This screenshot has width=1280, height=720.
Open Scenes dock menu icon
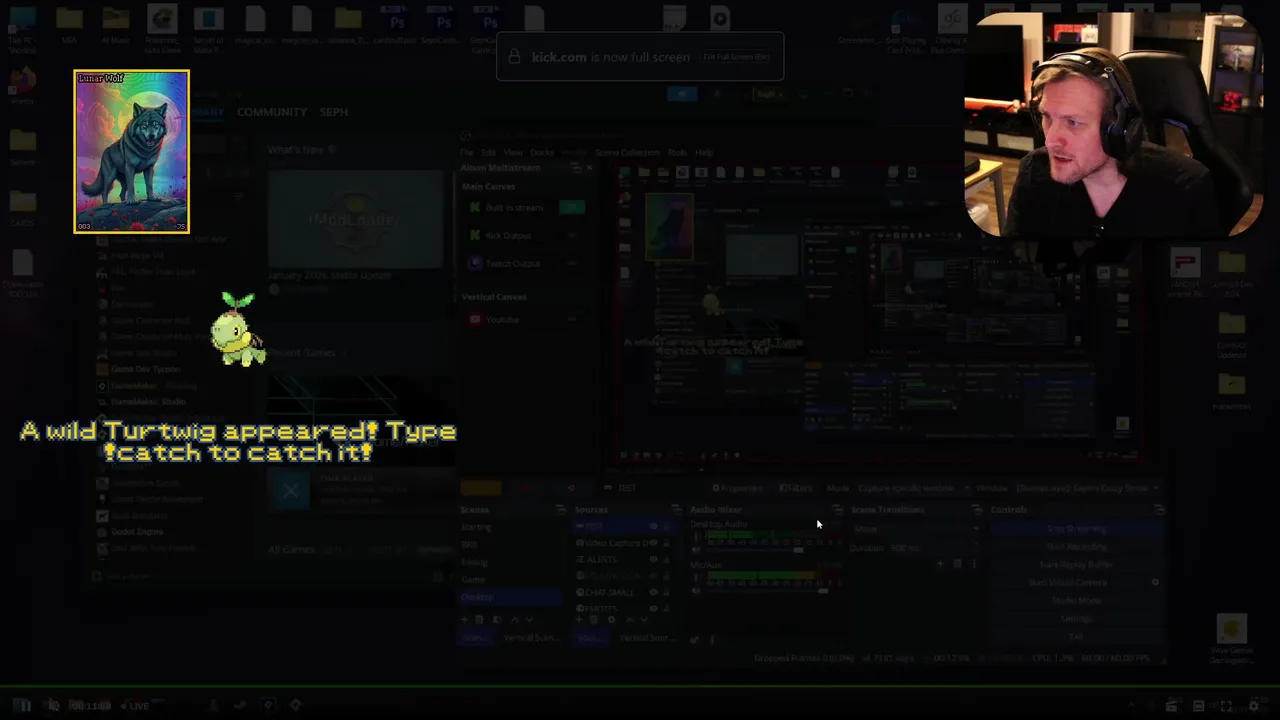561,510
